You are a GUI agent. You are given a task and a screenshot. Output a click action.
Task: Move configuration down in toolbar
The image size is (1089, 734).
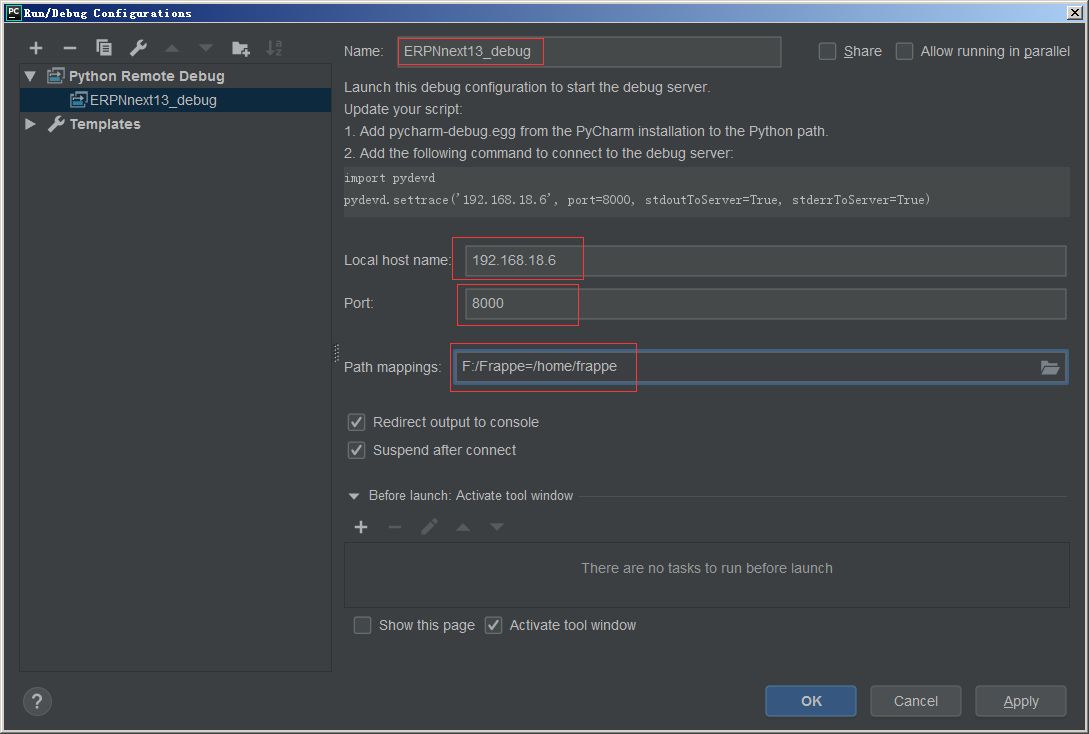206,48
